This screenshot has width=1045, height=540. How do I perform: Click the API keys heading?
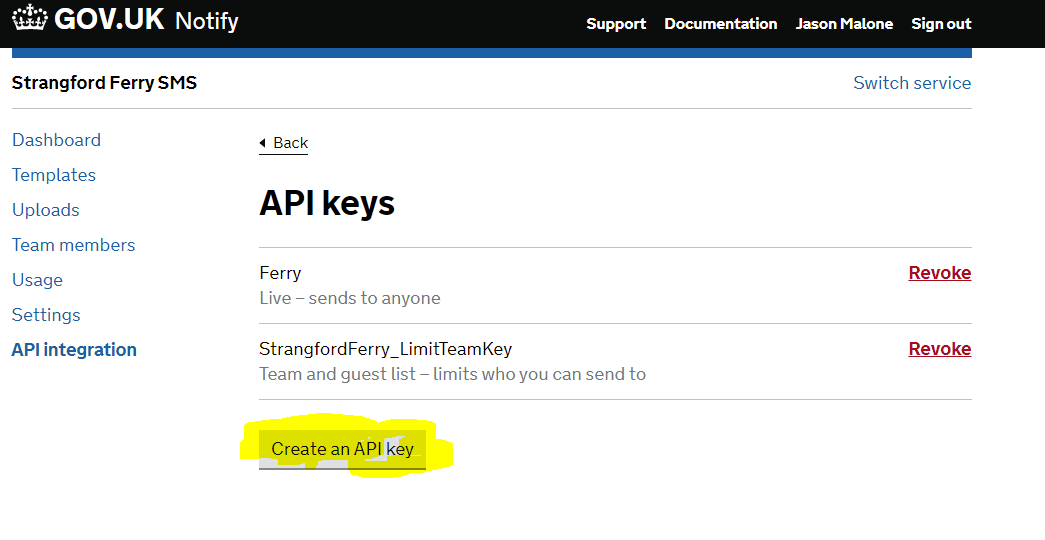click(x=327, y=203)
